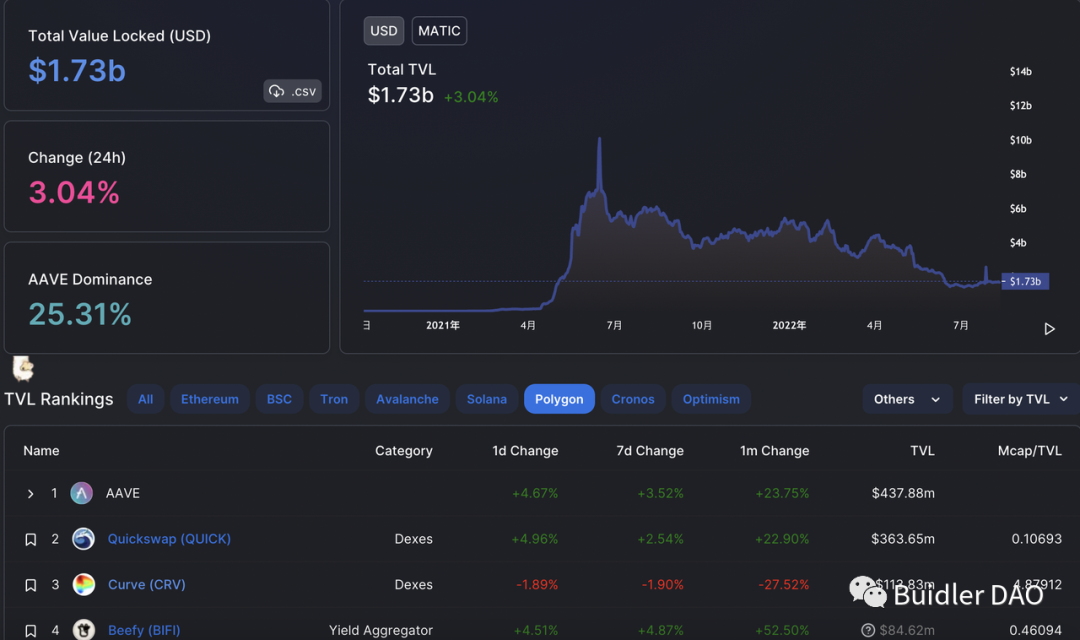This screenshot has height=640, width=1080.
Task: Sort table by 1m Change column
Action: [x=774, y=451]
